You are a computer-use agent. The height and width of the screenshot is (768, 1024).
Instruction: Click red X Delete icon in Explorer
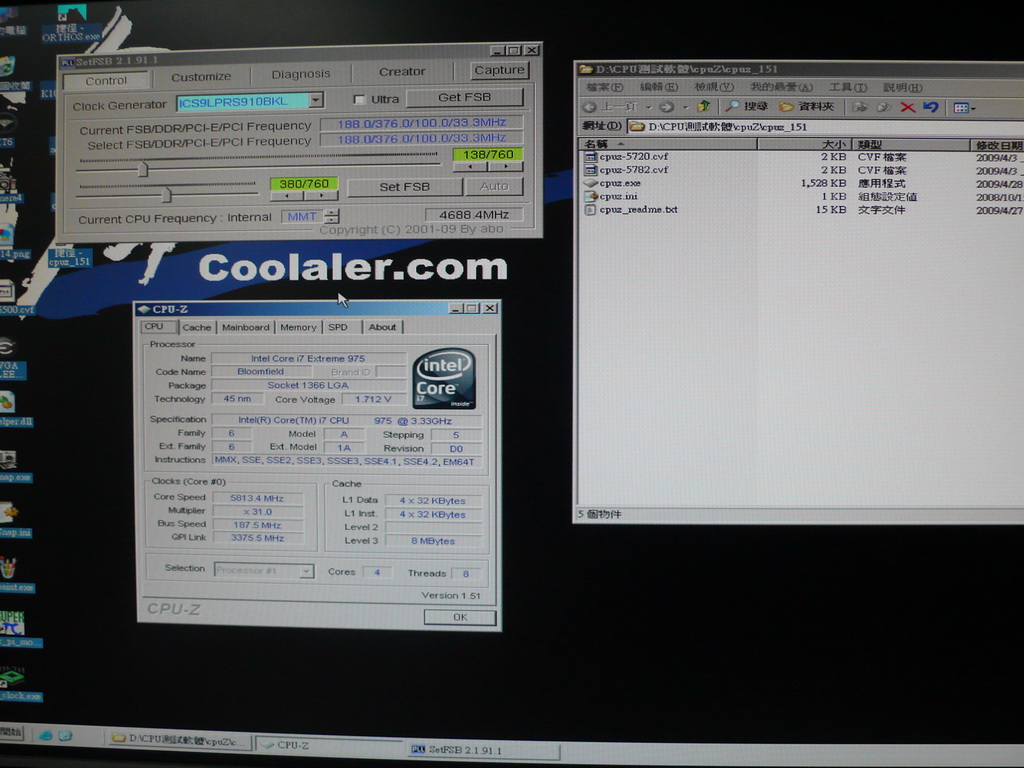click(x=907, y=107)
